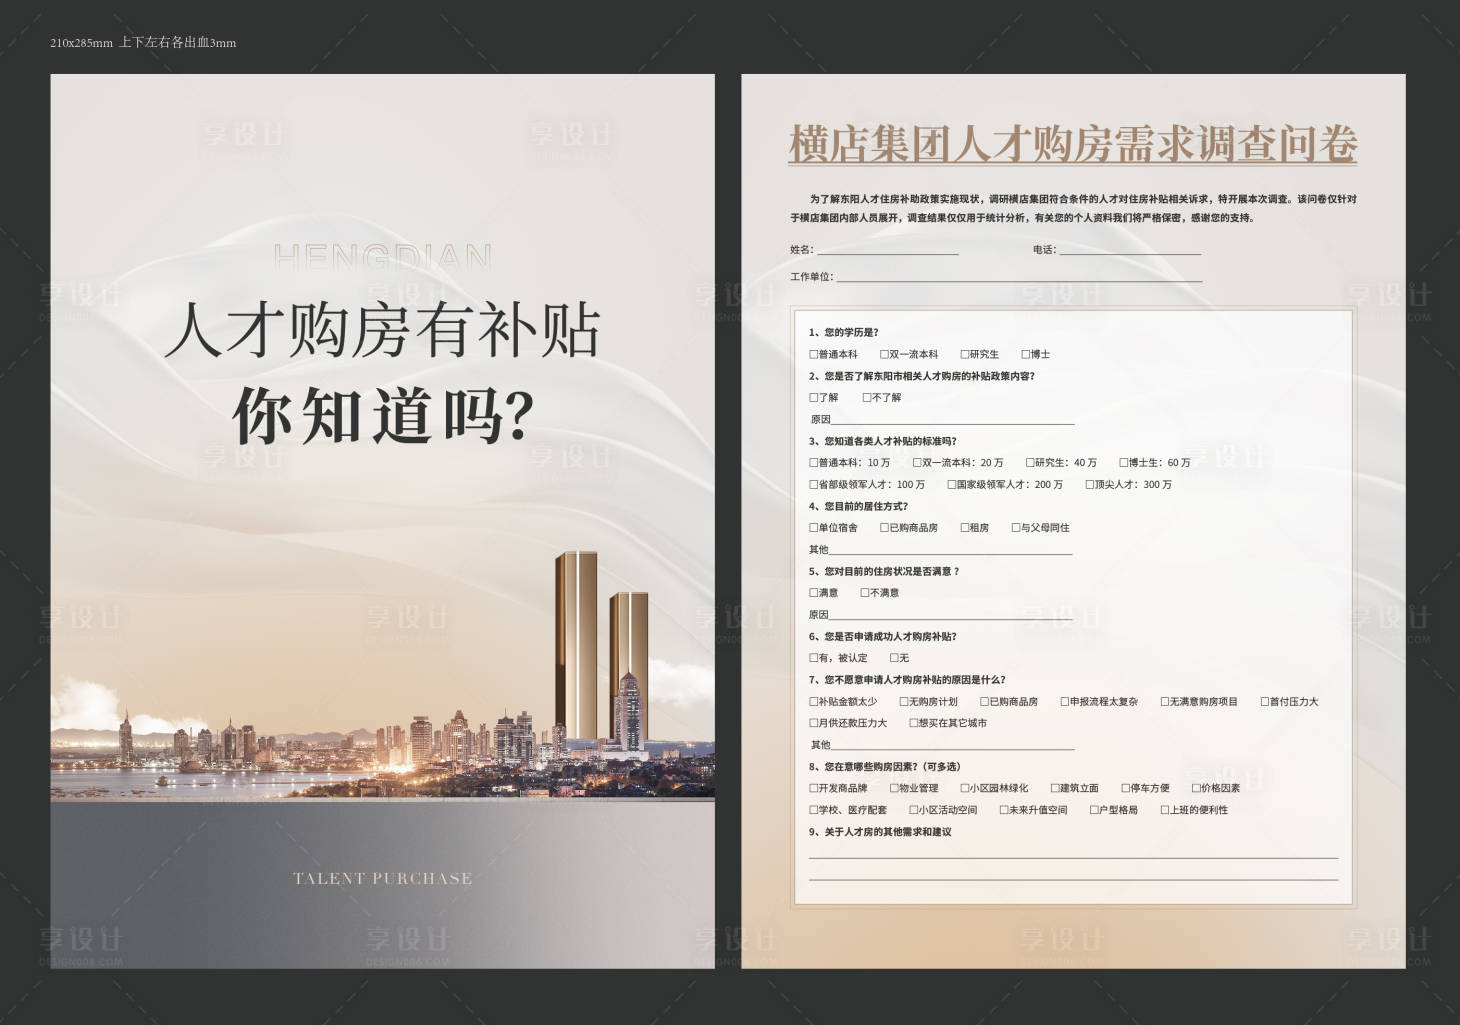Tick the 租房 checkbox

[x=965, y=527]
